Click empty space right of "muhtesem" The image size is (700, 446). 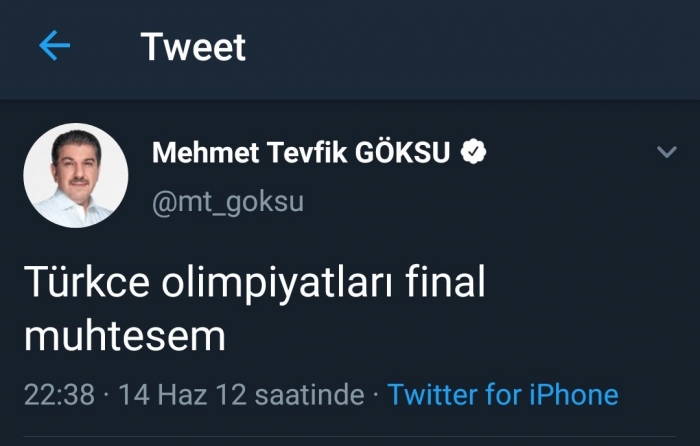point(450,336)
